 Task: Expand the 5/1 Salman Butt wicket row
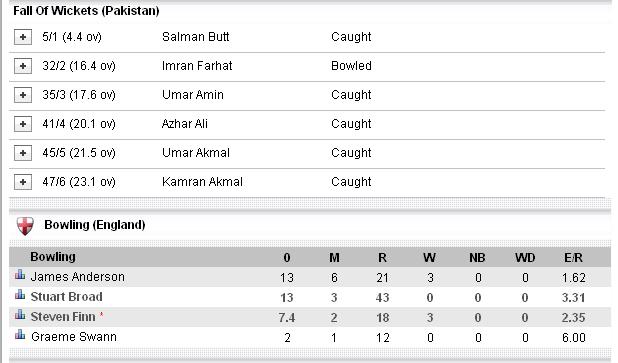[x=23, y=37]
